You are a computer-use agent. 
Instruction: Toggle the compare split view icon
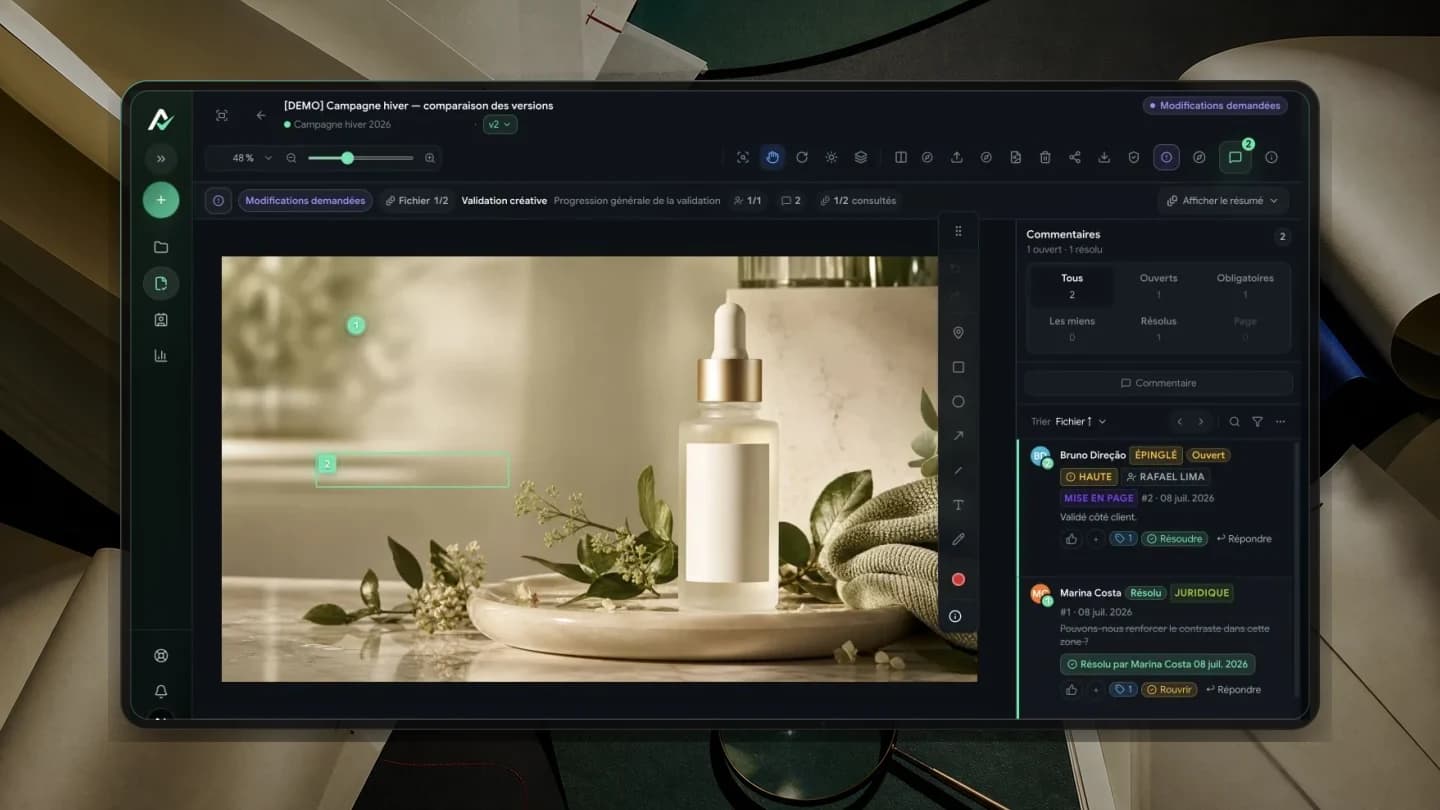click(x=901, y=157)
